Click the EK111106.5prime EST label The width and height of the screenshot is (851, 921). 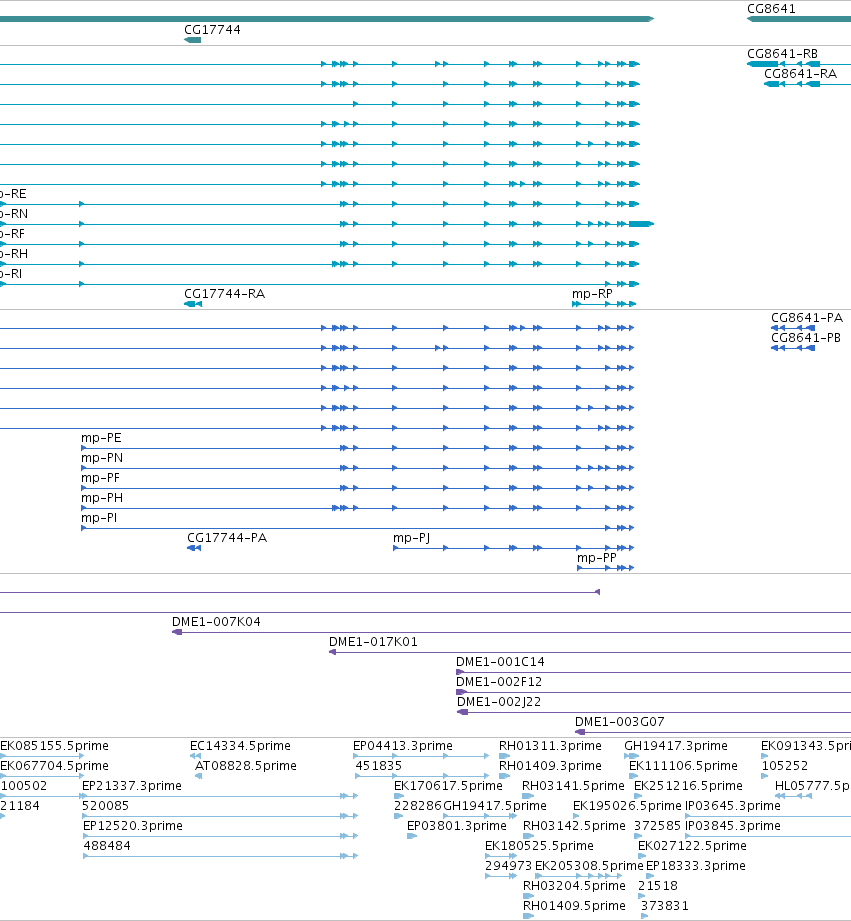click(683, 765)
